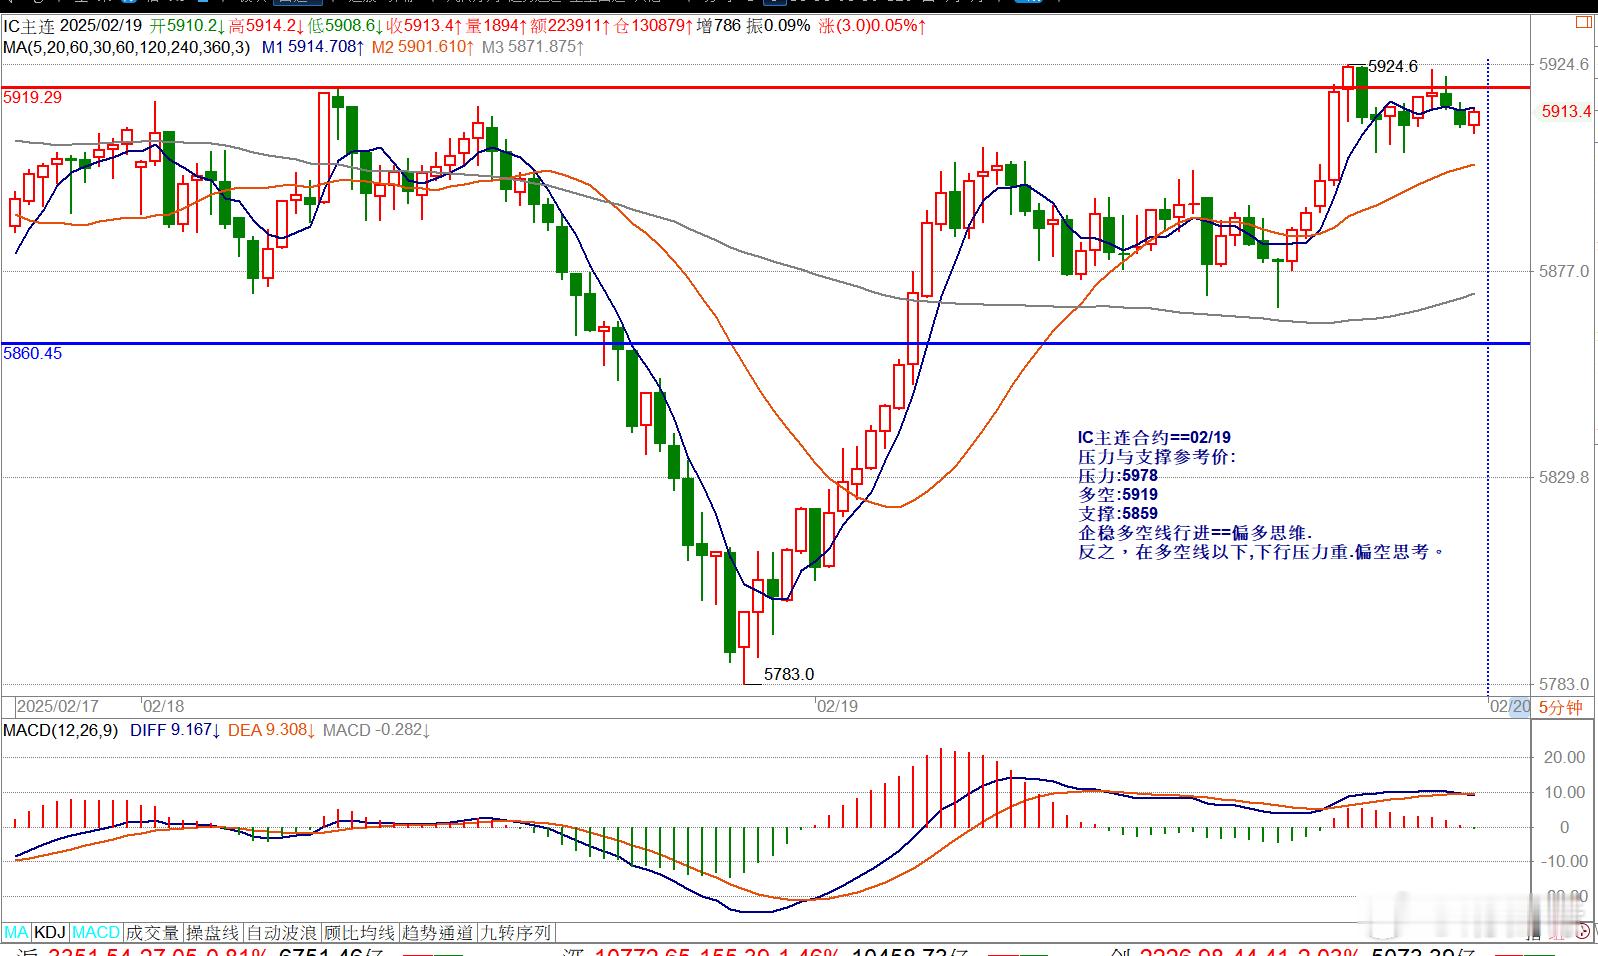Click the 02/18 date marker
The height and width of the screenshot is (956, 1598).
click(x=164, y=706)
